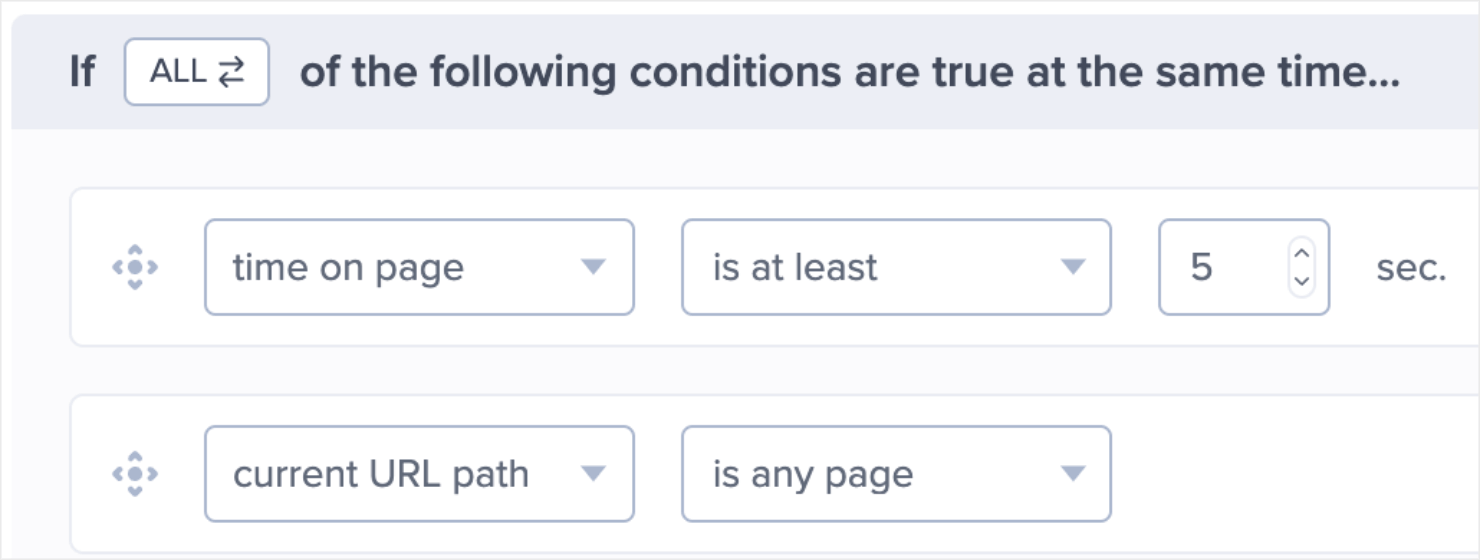Grab the drag handle for current URL path row

click(135, 474)
